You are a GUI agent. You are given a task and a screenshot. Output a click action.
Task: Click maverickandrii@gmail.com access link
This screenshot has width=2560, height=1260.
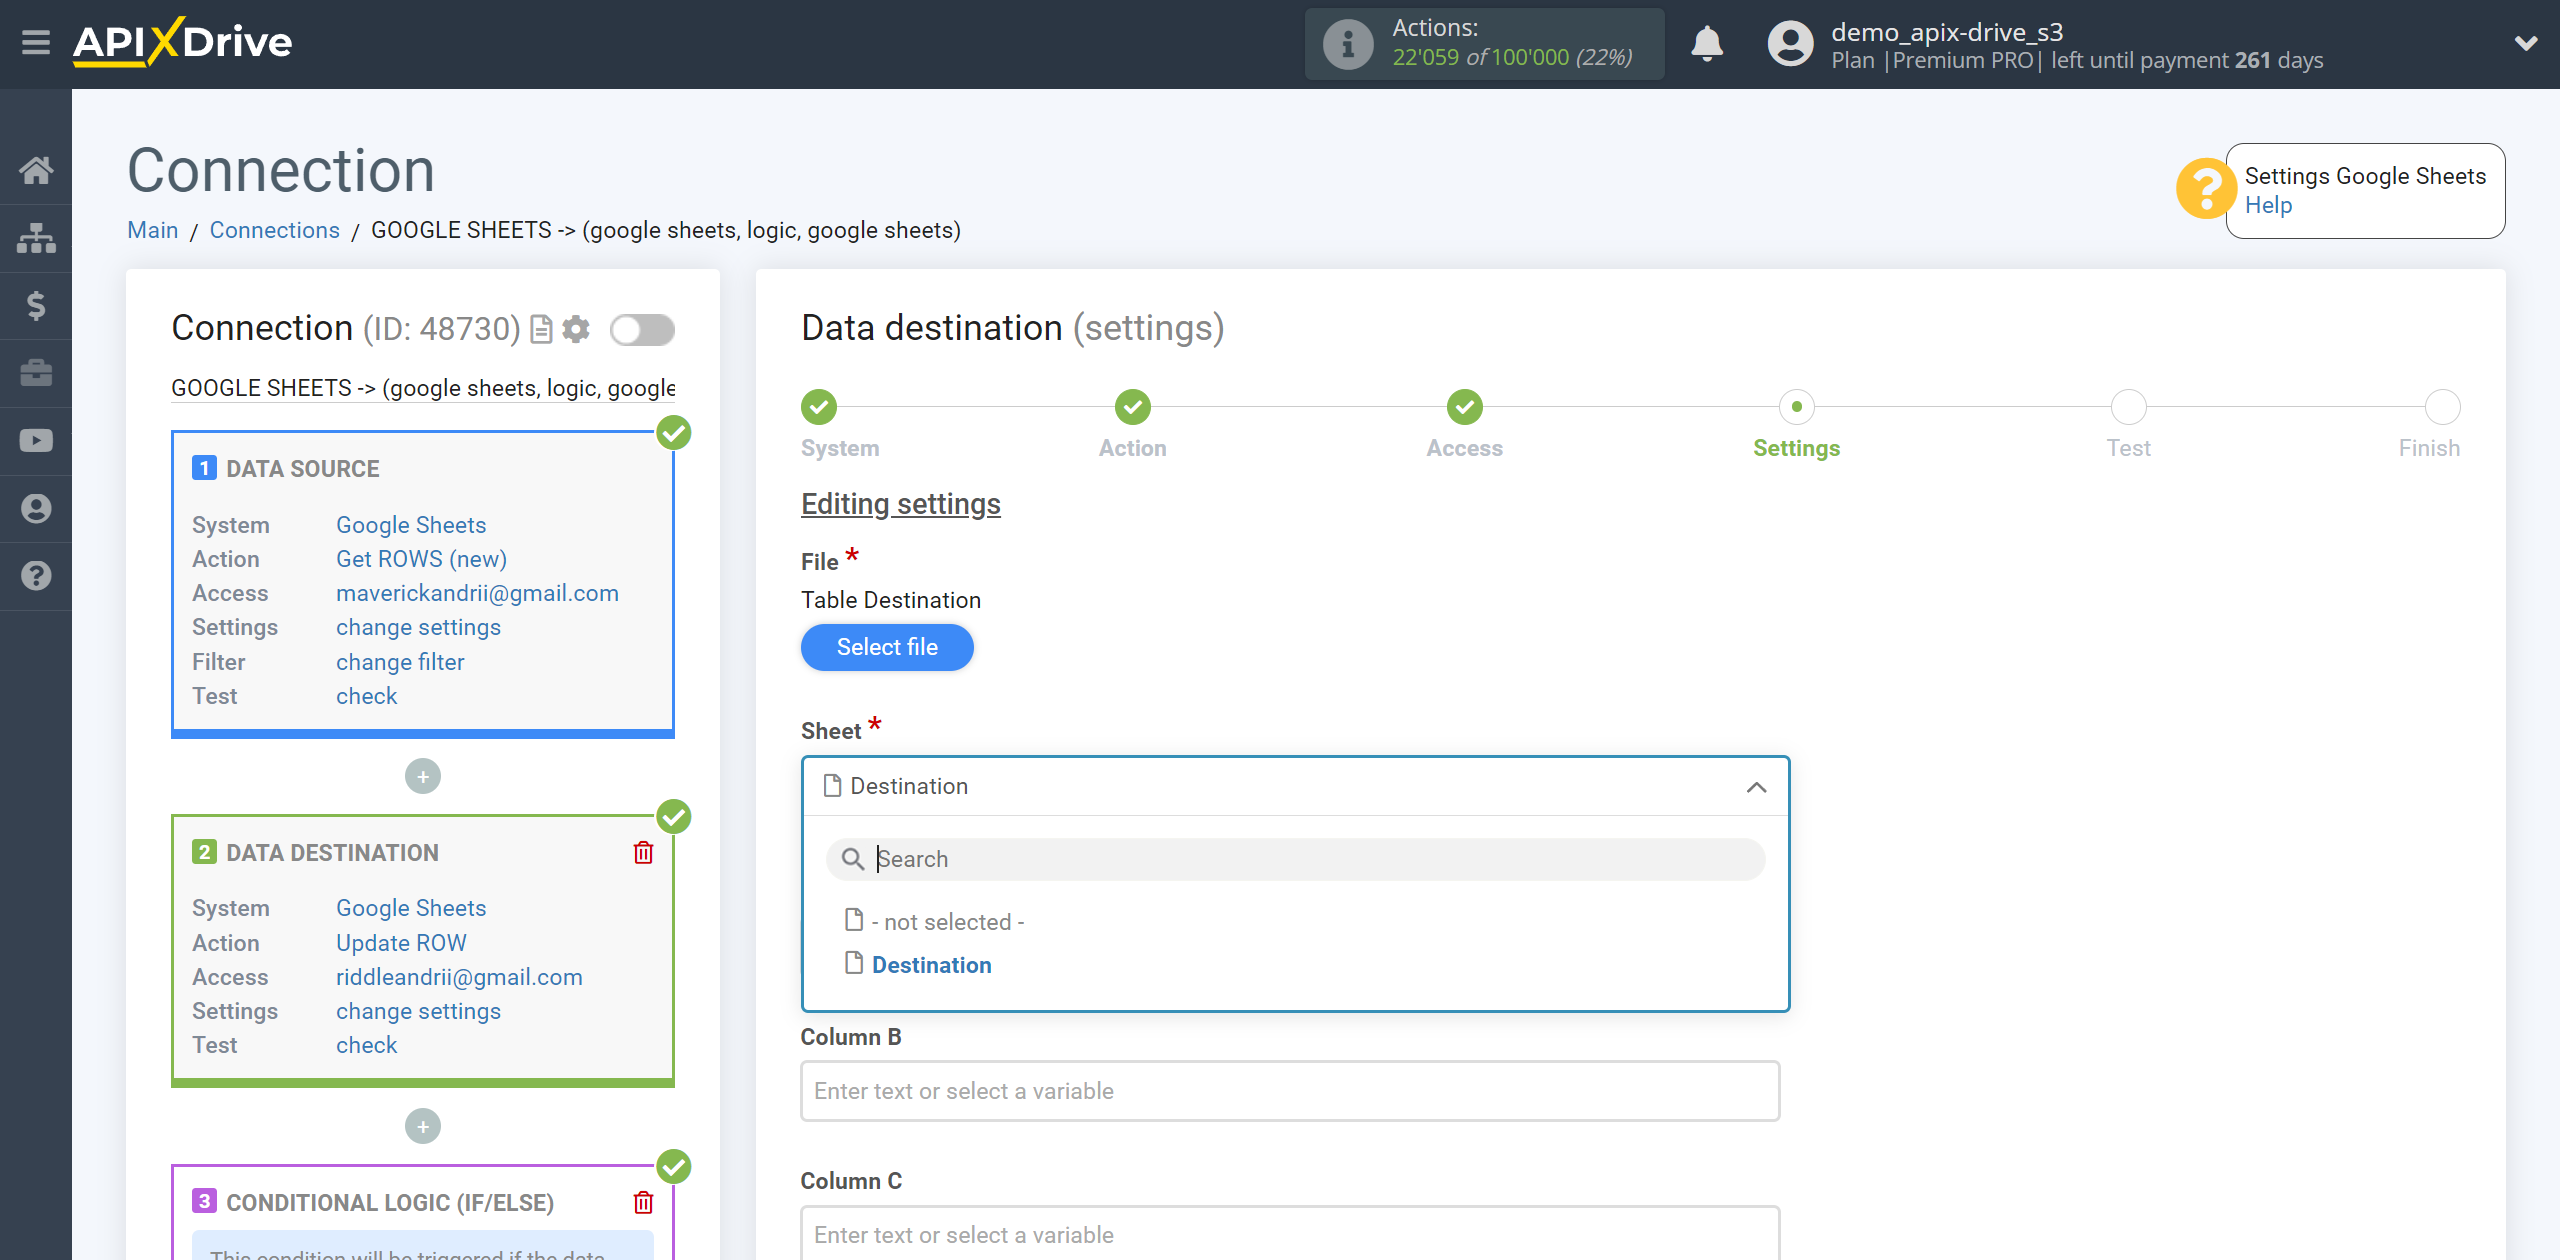click(477, 593)
